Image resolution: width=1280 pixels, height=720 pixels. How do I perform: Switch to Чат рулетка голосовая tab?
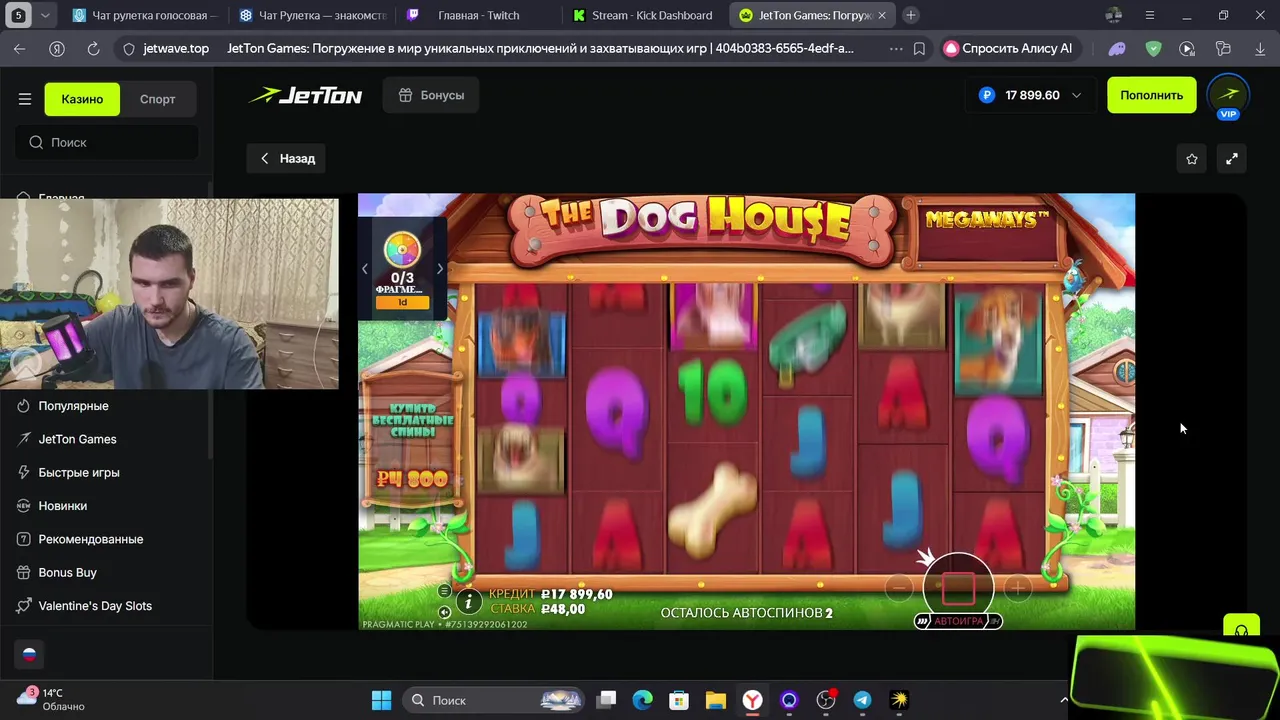144,15
